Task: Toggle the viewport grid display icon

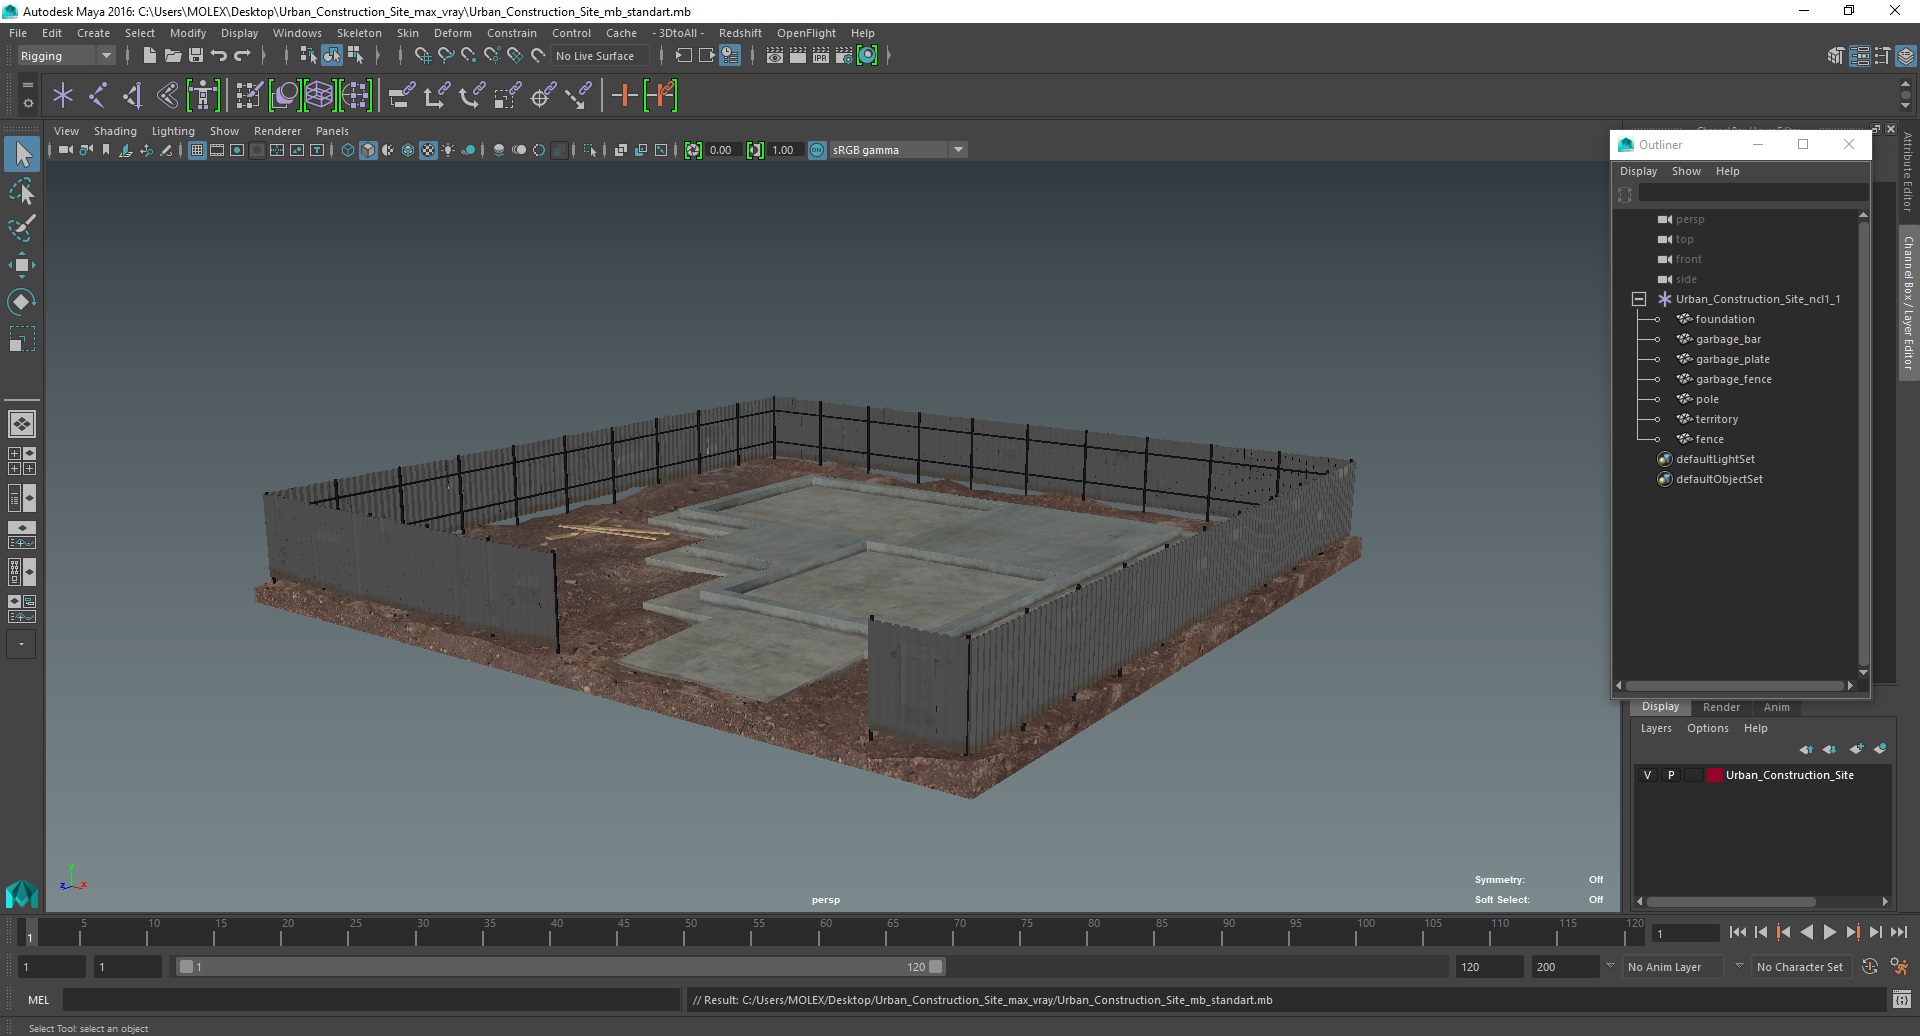Action: [197, 150]
